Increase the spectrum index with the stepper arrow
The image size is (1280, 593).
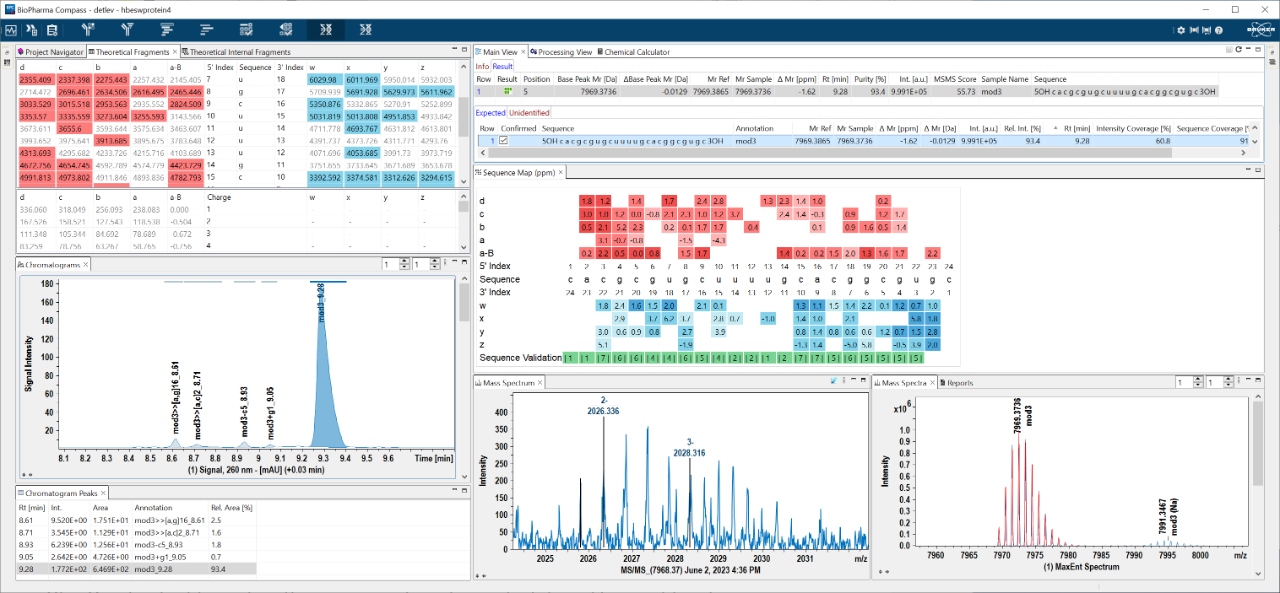1198,378
